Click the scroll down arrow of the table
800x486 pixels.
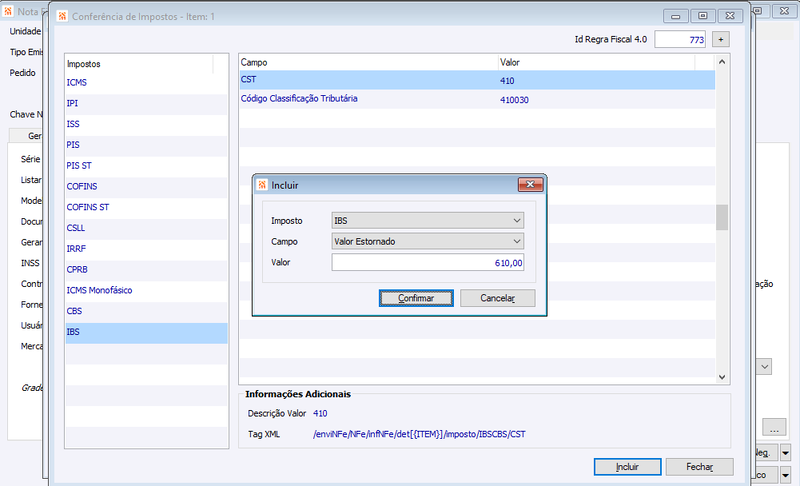[x=722, y=377]
